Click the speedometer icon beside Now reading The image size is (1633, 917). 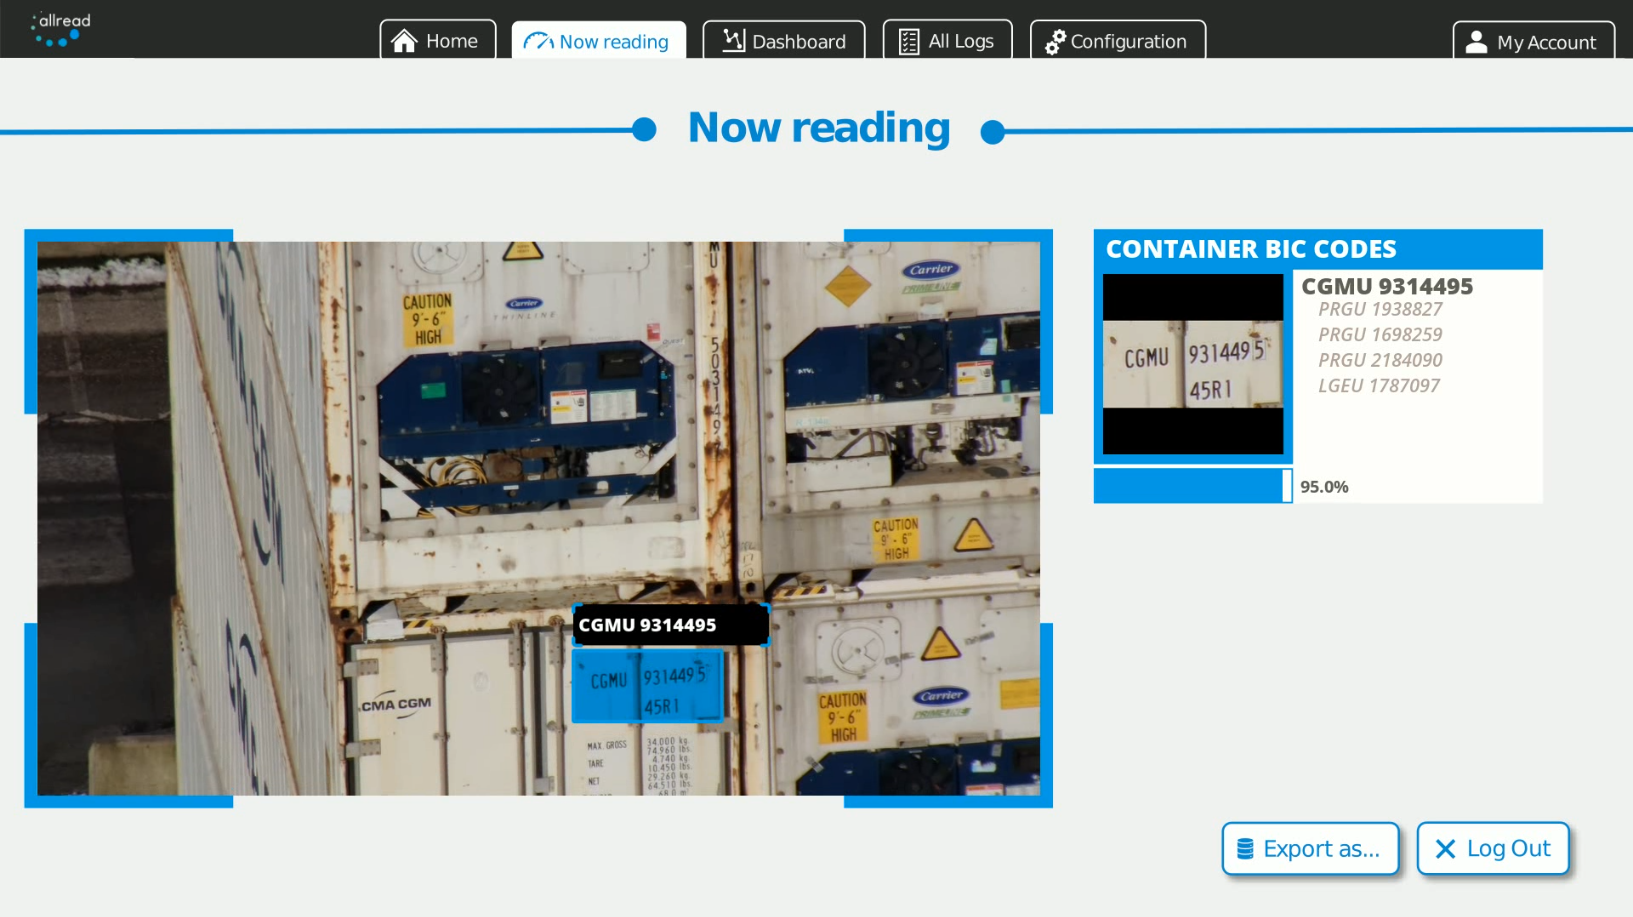pos(537,41)
